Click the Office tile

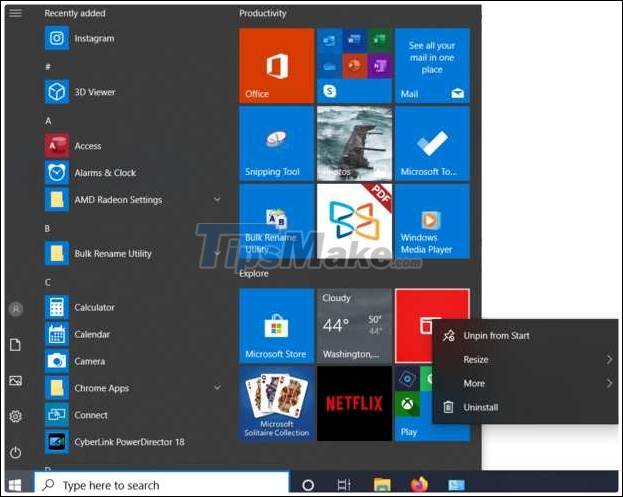click(x=277, y=66)
